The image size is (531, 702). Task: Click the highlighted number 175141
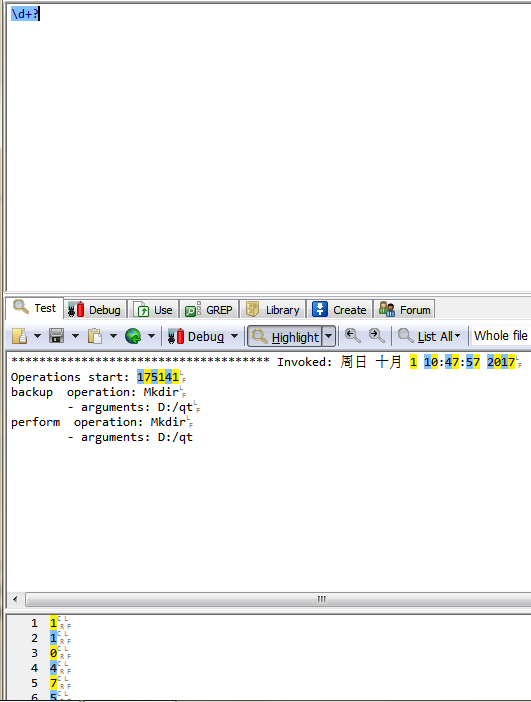(x=158, y=377)
